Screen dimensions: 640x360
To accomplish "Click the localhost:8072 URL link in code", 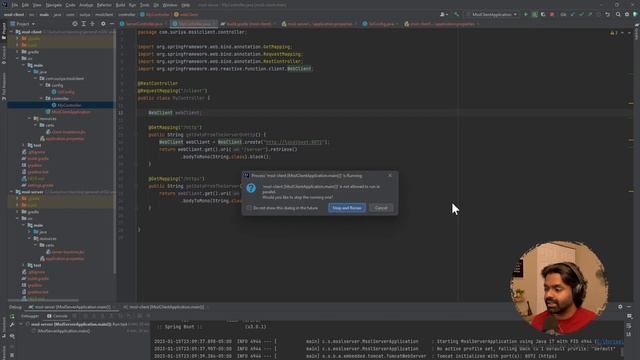I will (x=293, y=142).
